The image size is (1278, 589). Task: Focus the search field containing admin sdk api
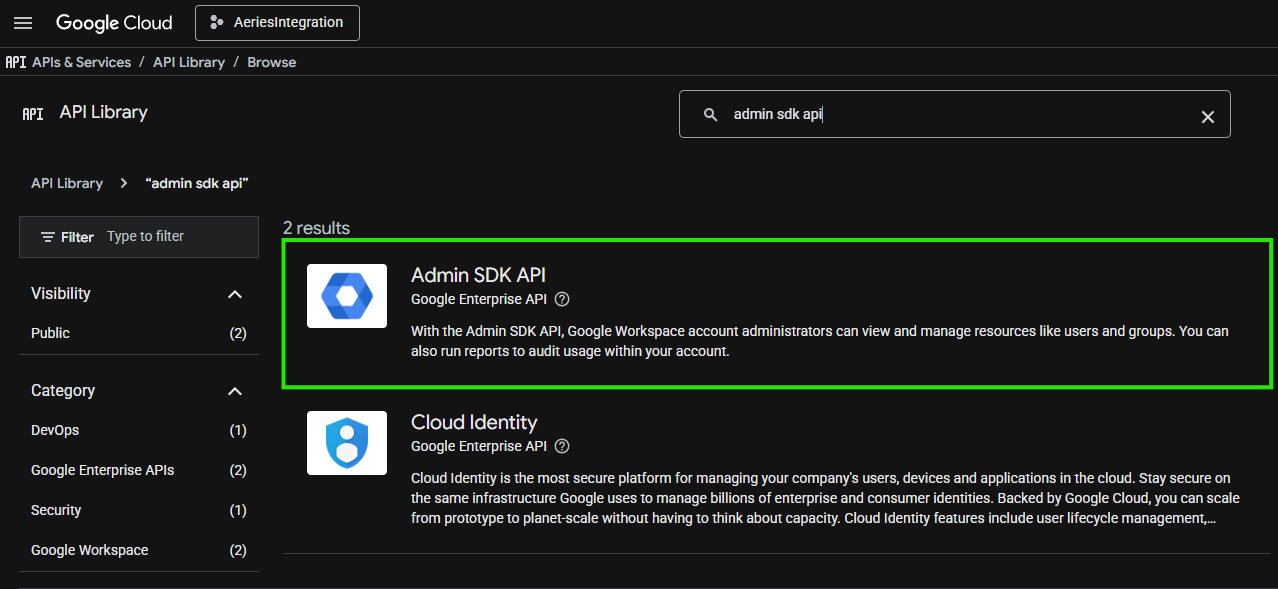pyautogui.click(x=954, y=114)
